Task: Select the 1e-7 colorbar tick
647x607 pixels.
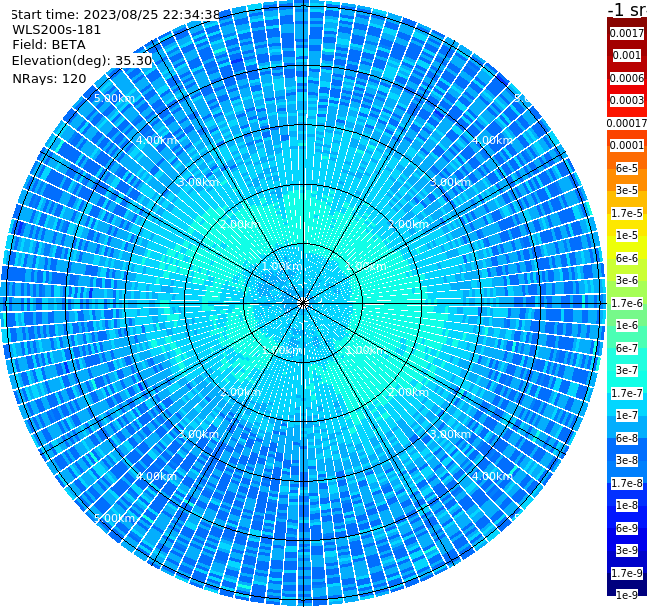Action: pyautogui.click(x=627, y=415)
